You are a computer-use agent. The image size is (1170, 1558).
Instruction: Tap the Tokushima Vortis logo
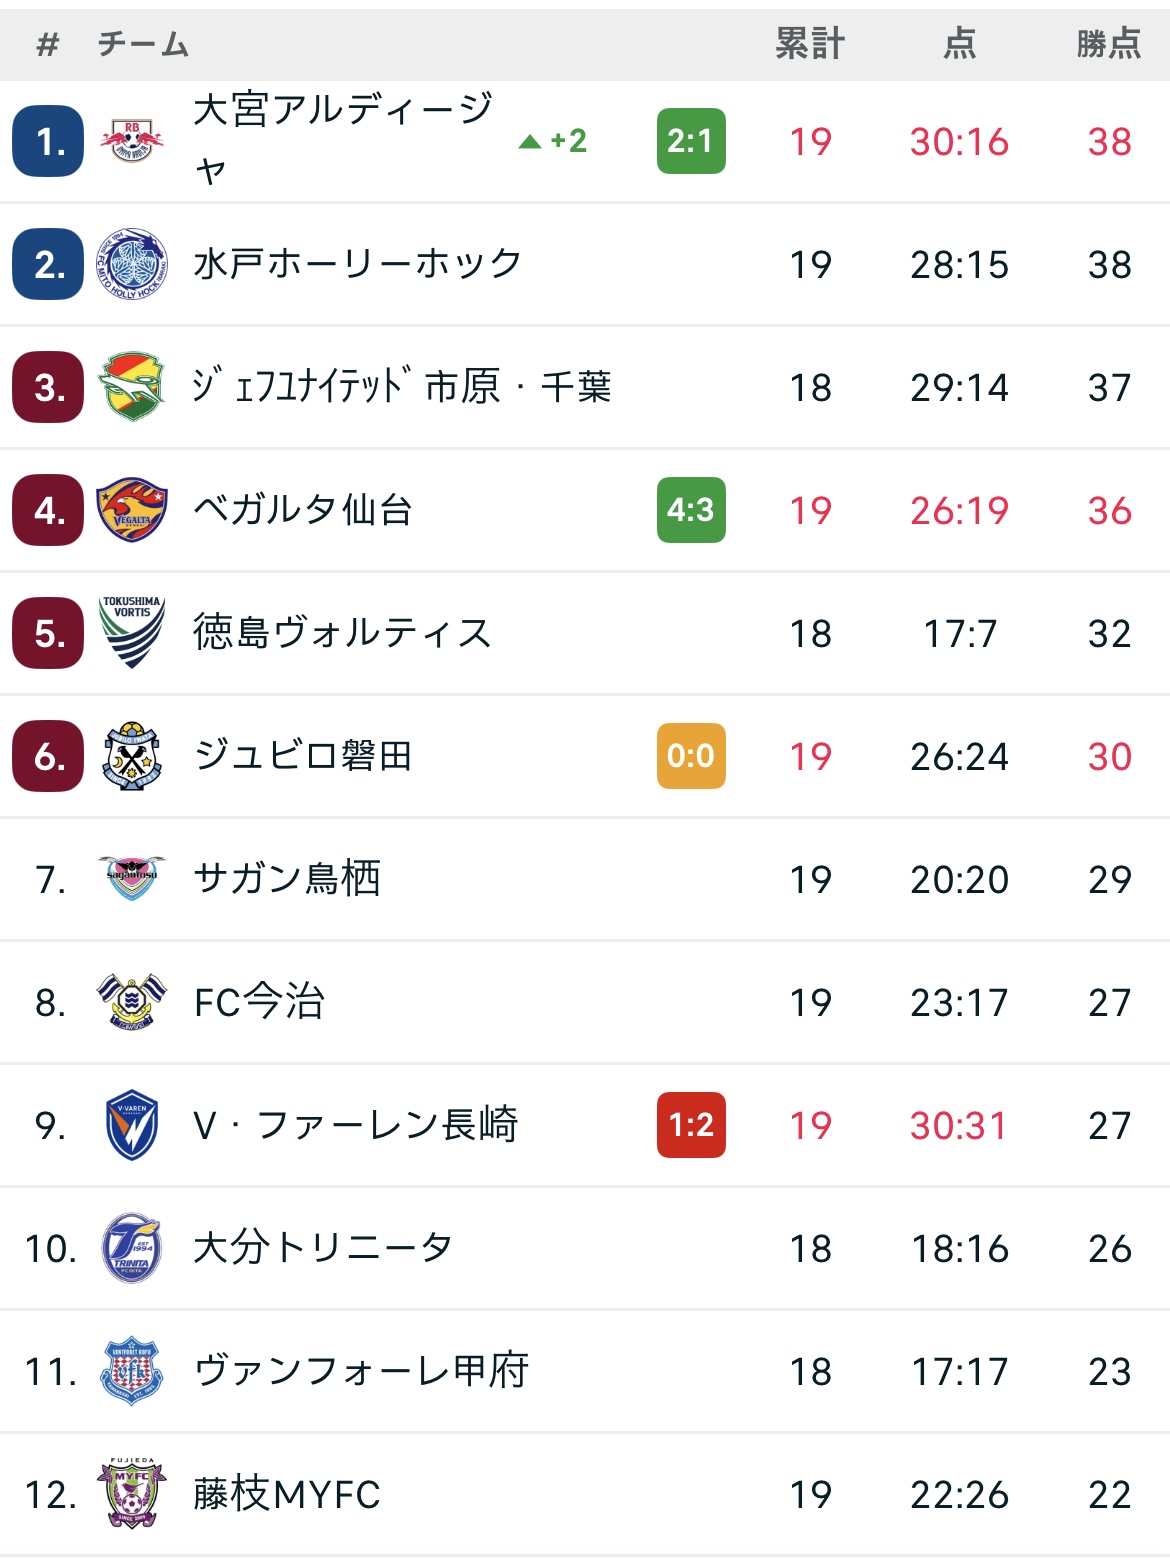pos(132,633)
